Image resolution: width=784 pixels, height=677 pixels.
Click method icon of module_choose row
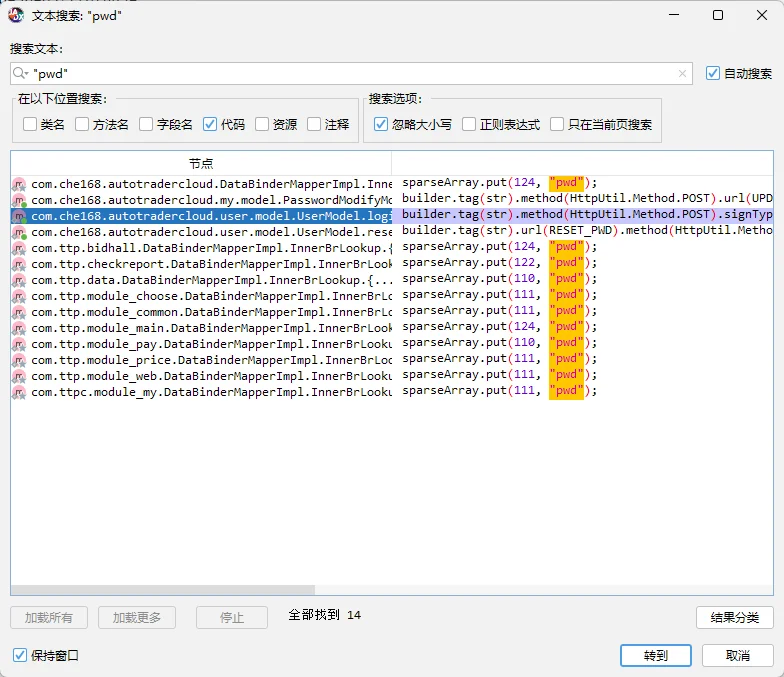tap(19, 296)
